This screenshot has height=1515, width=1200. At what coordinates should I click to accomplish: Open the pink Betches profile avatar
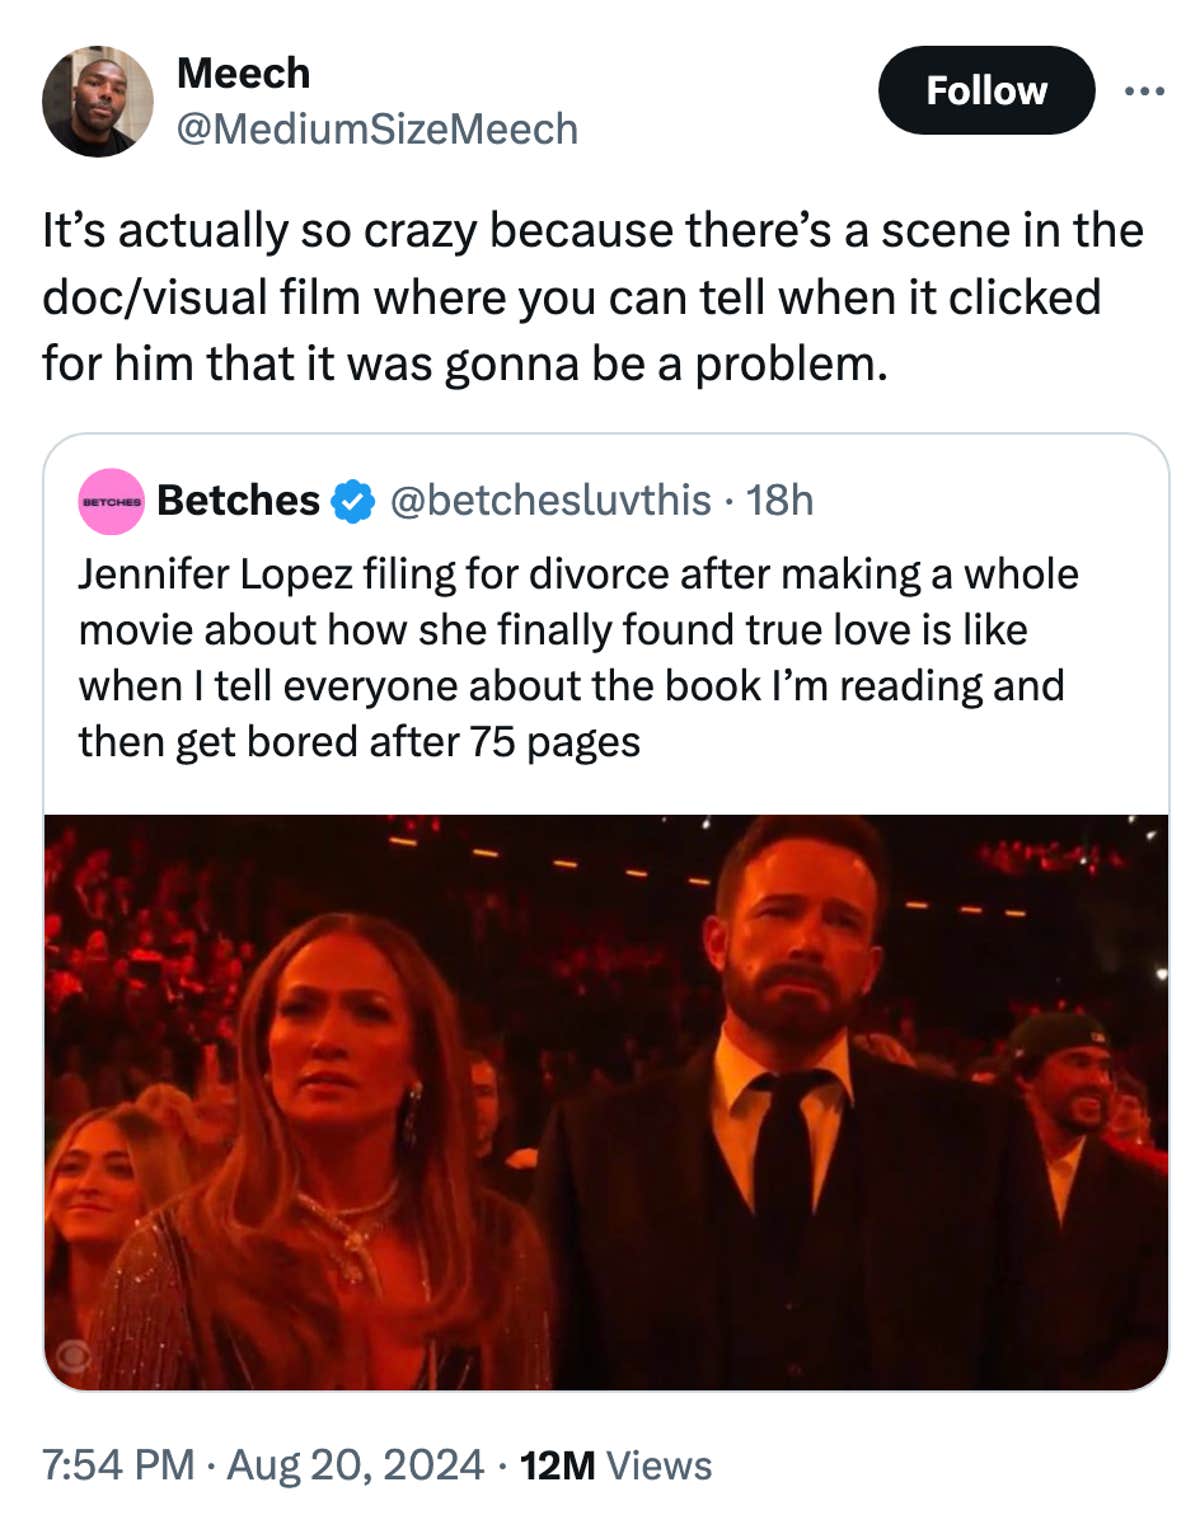[112, 502]
